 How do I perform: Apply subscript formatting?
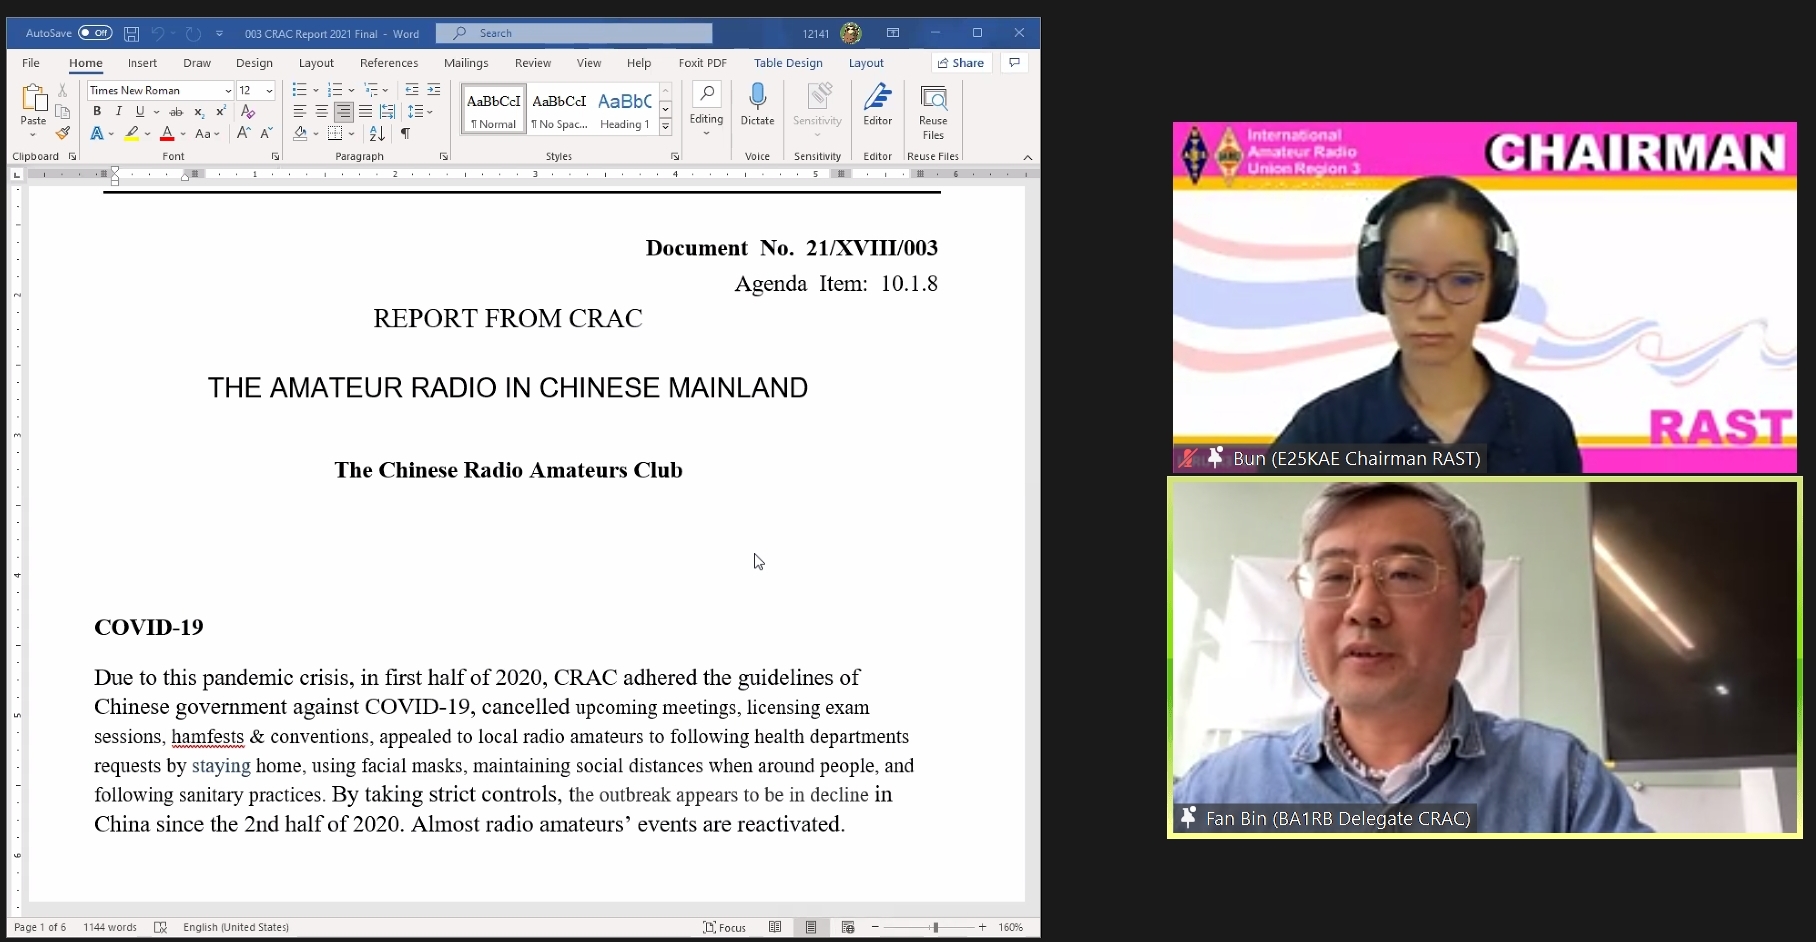coord(199,112)
